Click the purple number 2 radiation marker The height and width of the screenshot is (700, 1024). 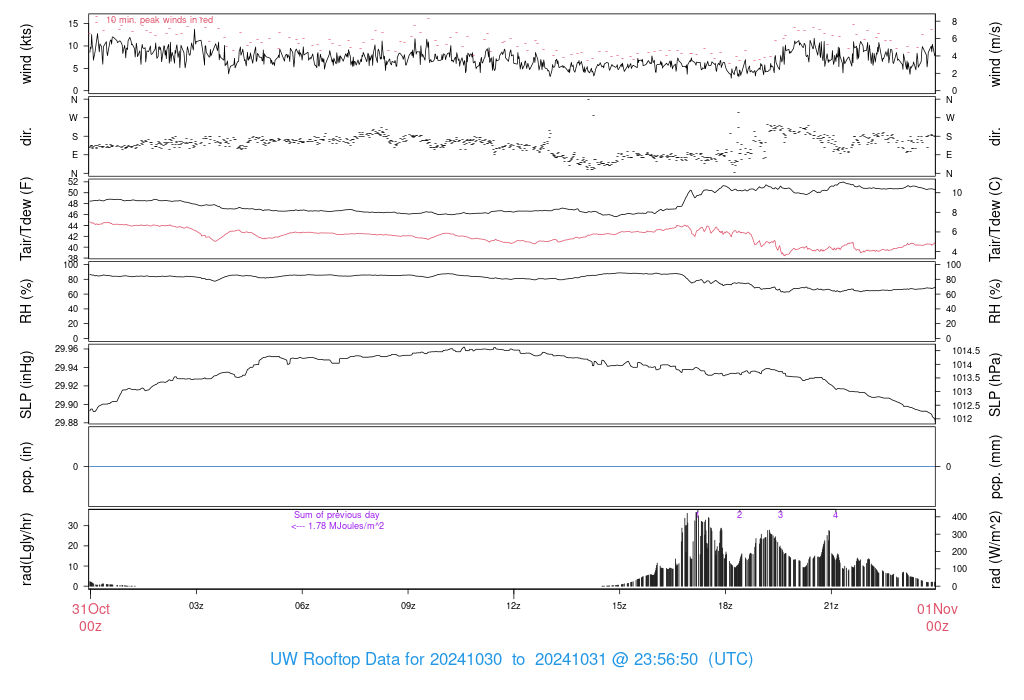(739, 514)
